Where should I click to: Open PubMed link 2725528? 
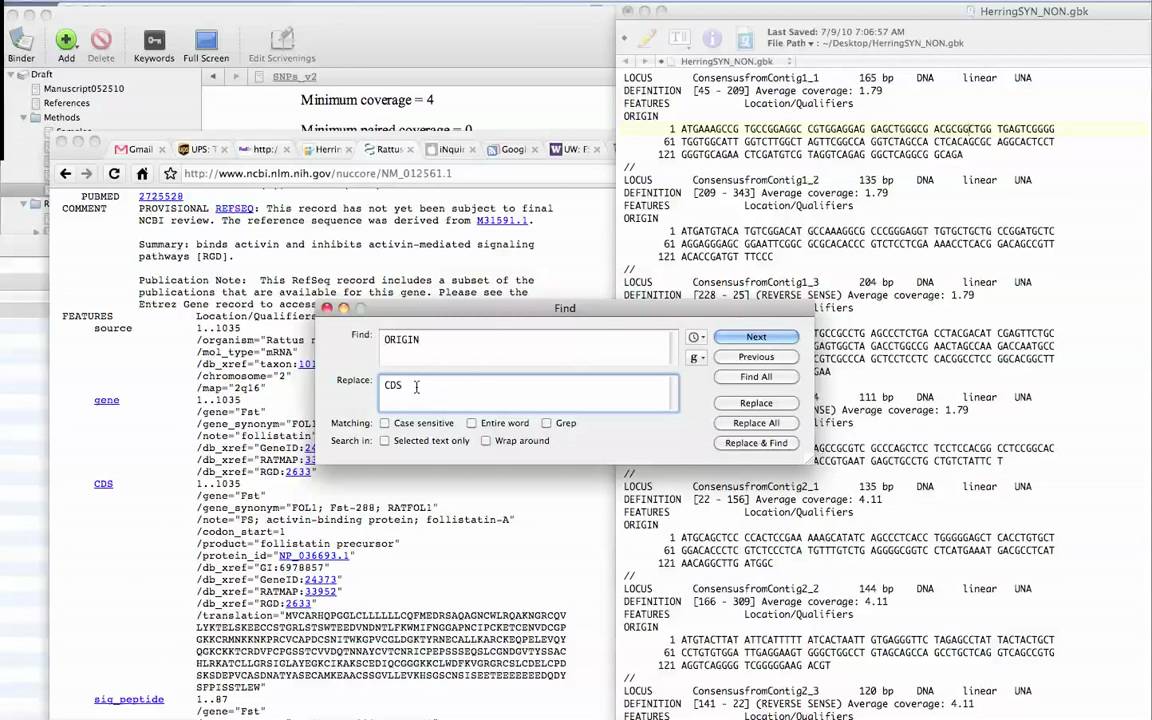161,197
